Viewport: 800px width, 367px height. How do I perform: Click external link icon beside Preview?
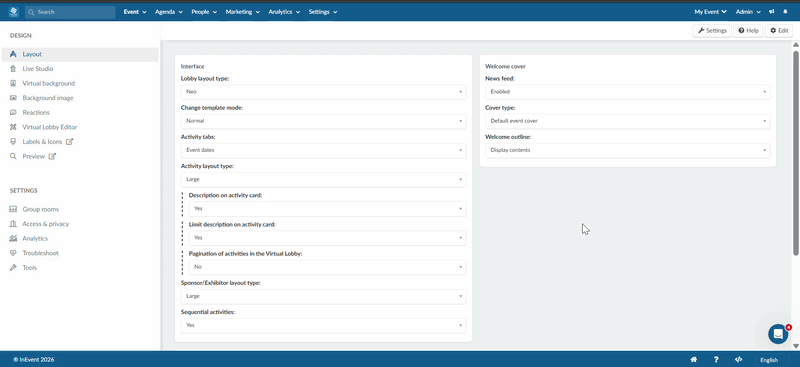click(x=52, y=156)
